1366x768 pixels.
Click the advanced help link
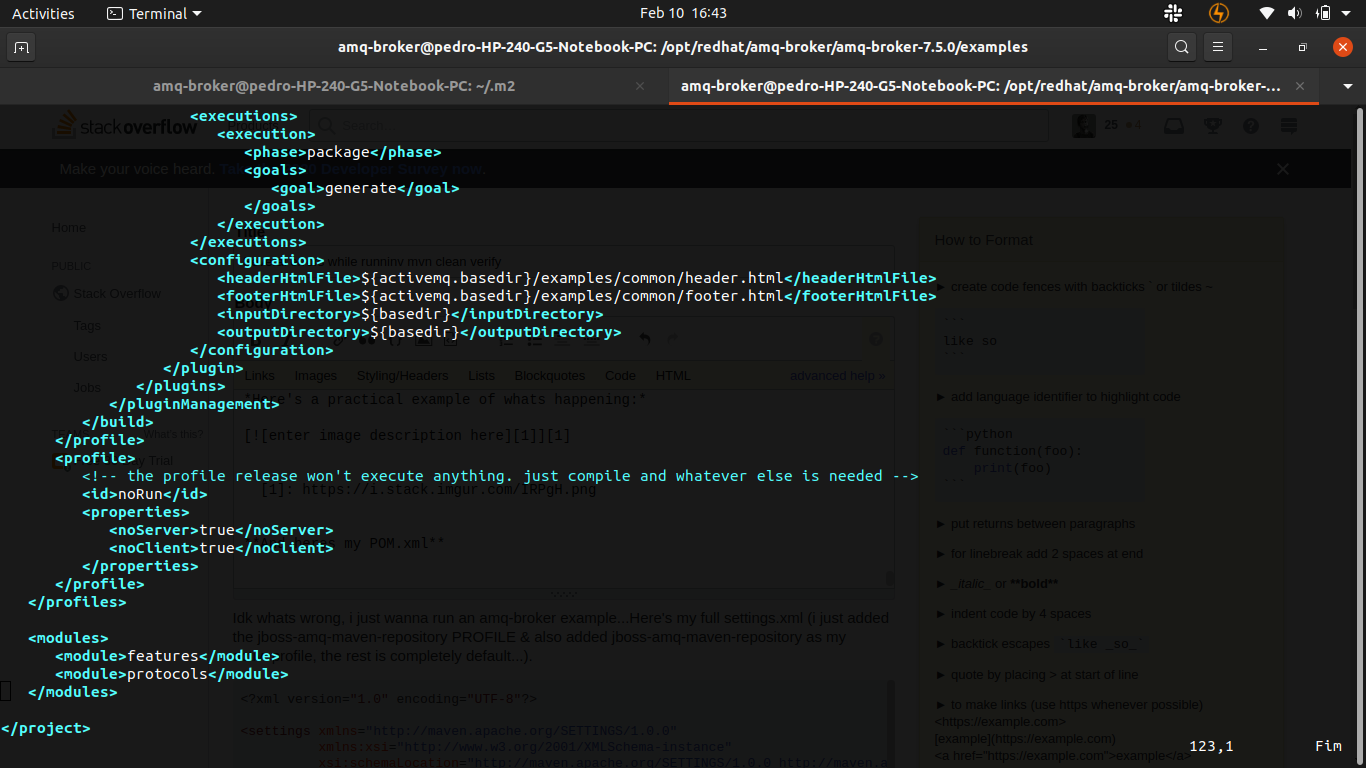[x=837, y=376]
